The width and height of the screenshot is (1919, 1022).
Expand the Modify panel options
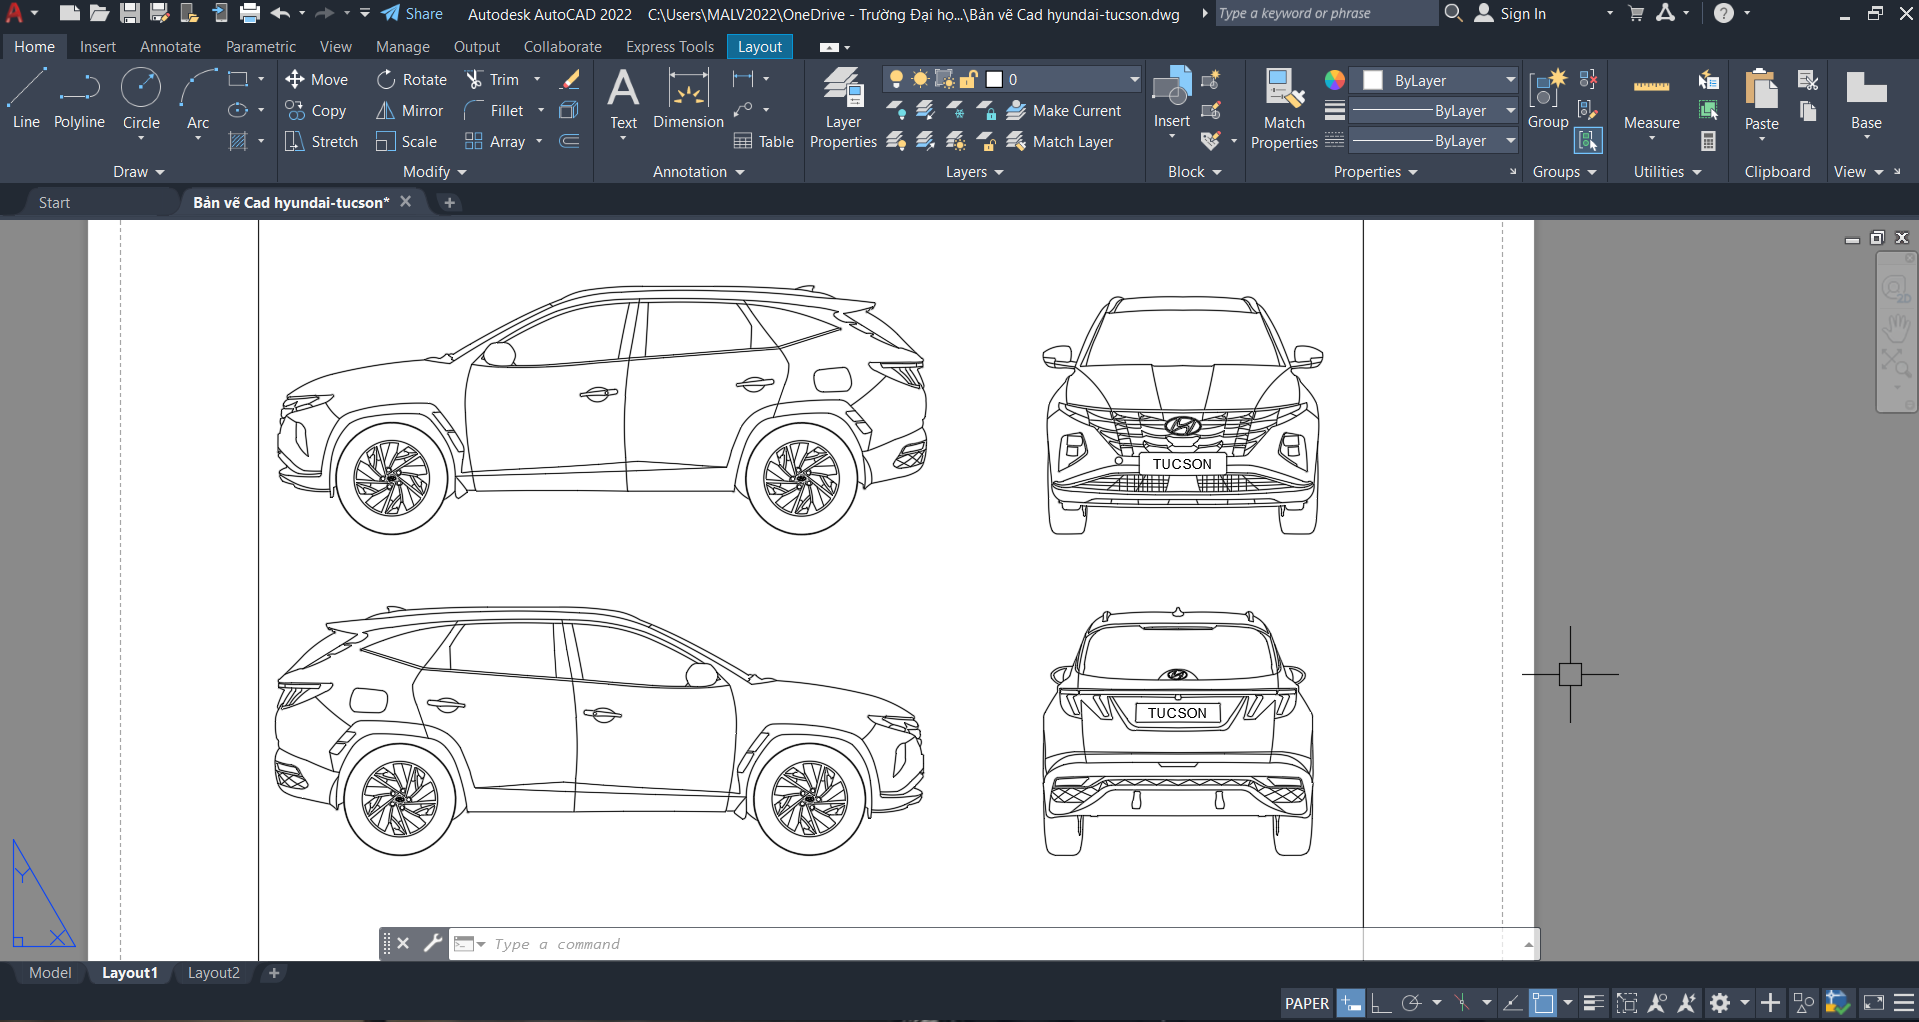point(435,172)
